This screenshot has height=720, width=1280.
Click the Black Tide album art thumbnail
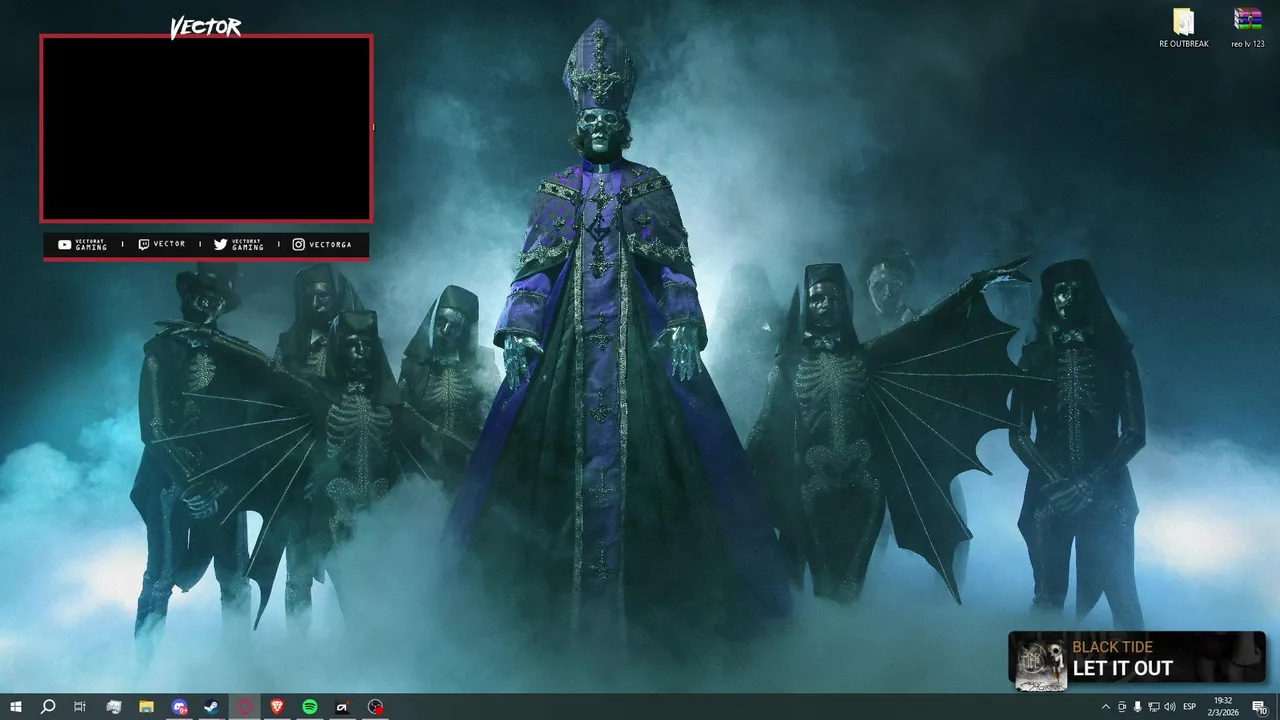(1041, 663)
